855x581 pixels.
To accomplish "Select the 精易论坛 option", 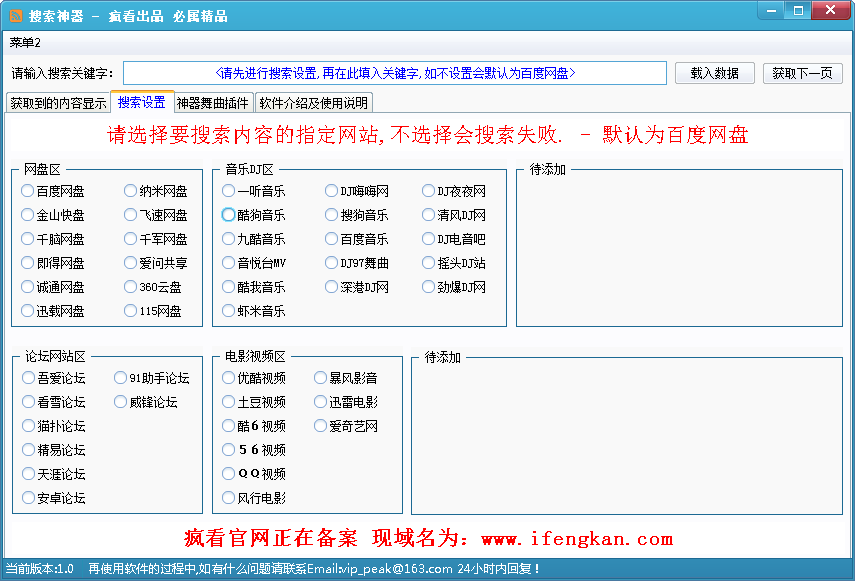I will tap(54, 450).
